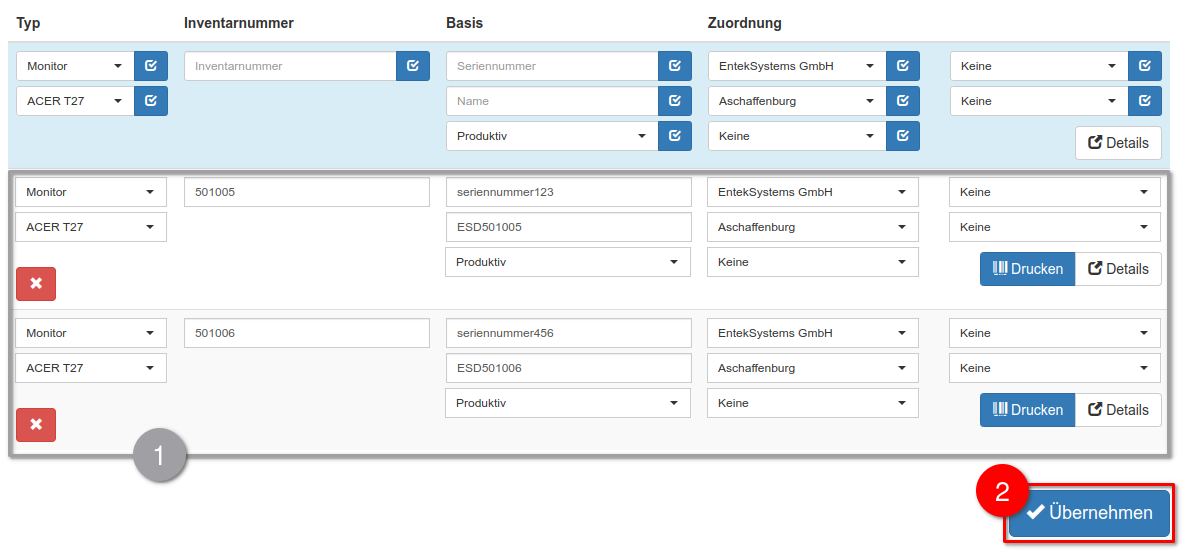Open the Monitor type dropdown in row 501005

click(x=91, y=192)
